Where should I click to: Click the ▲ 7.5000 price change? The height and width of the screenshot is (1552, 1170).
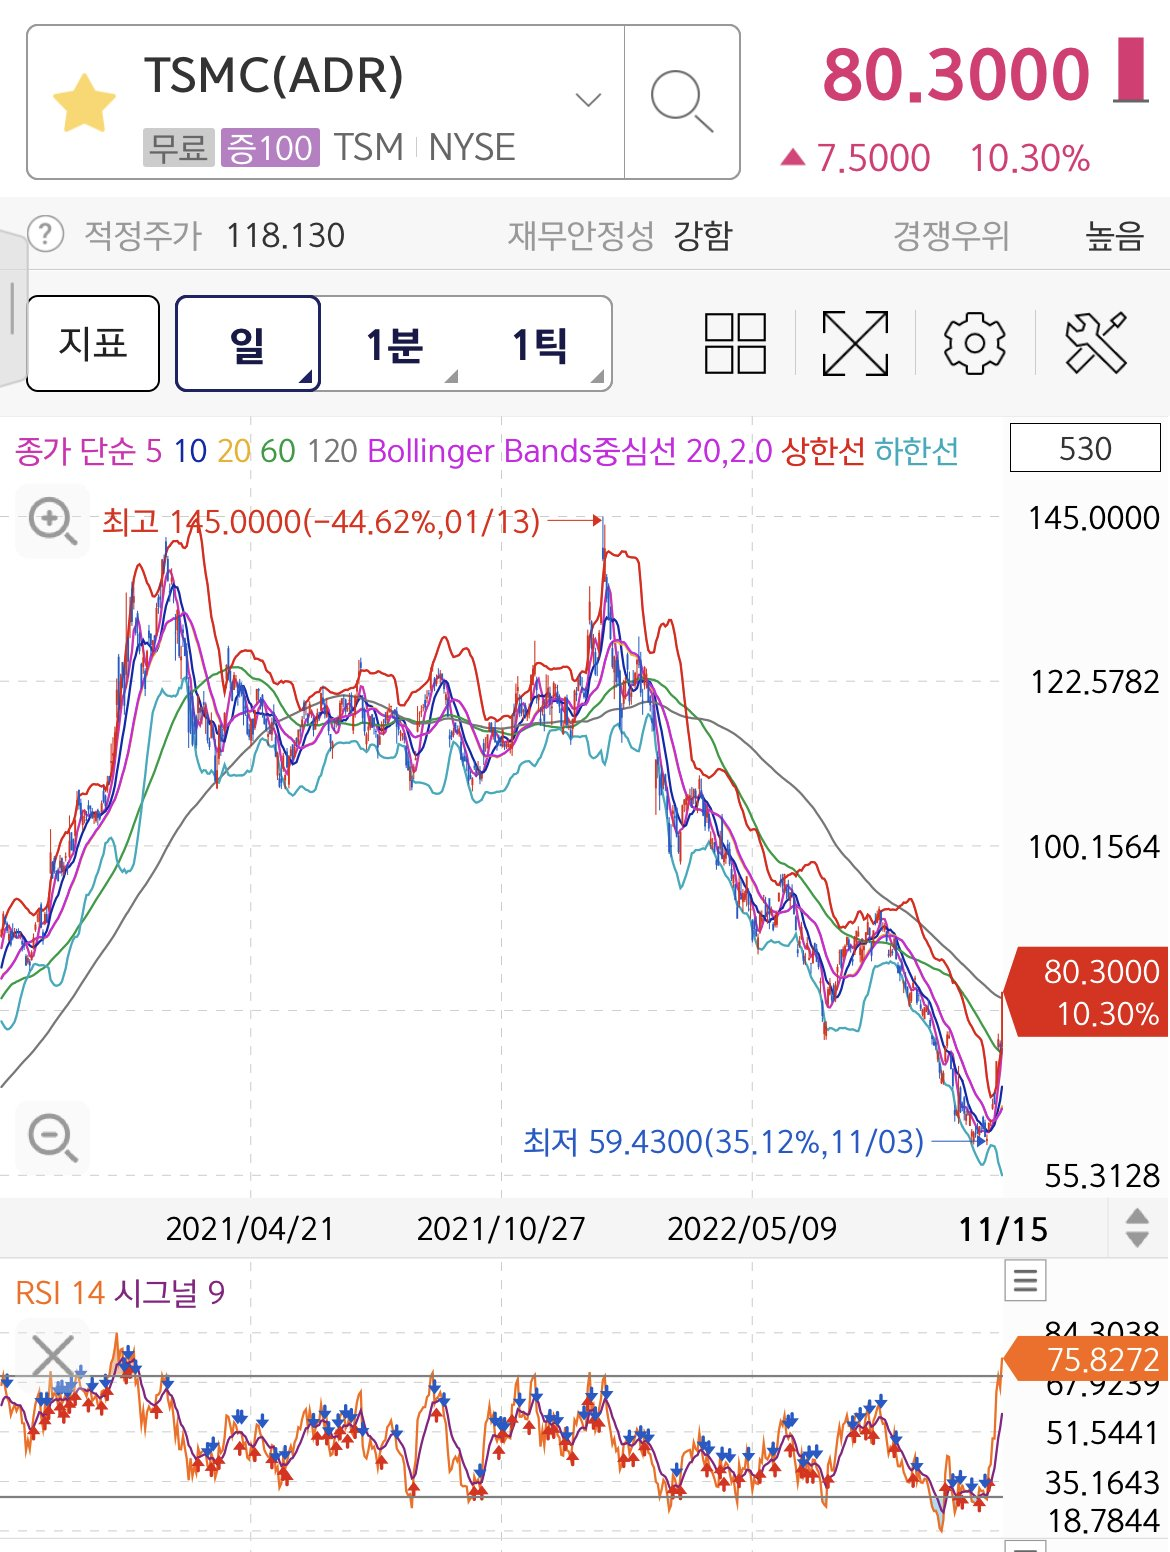(x=856, y=159)
